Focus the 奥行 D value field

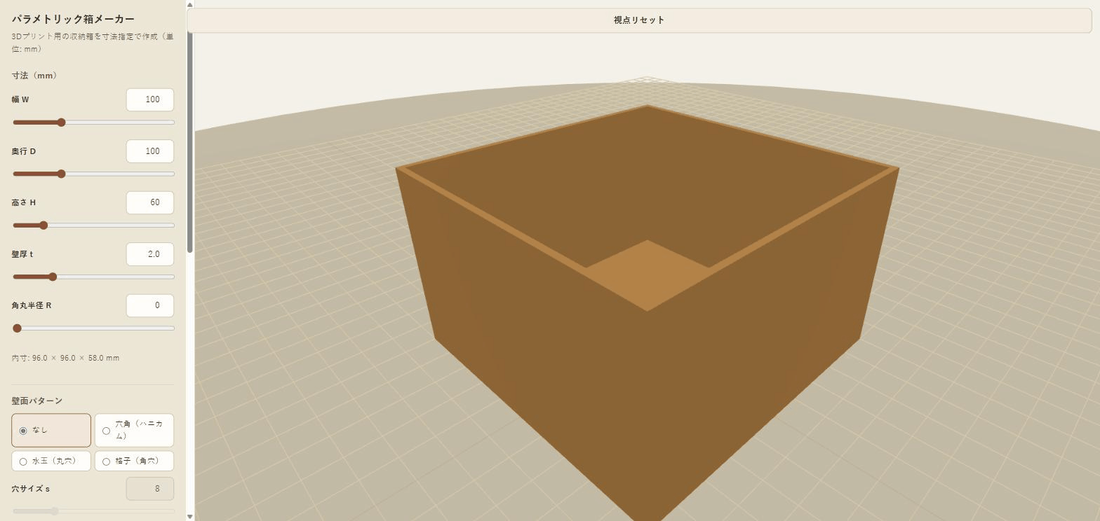[150, 151]
